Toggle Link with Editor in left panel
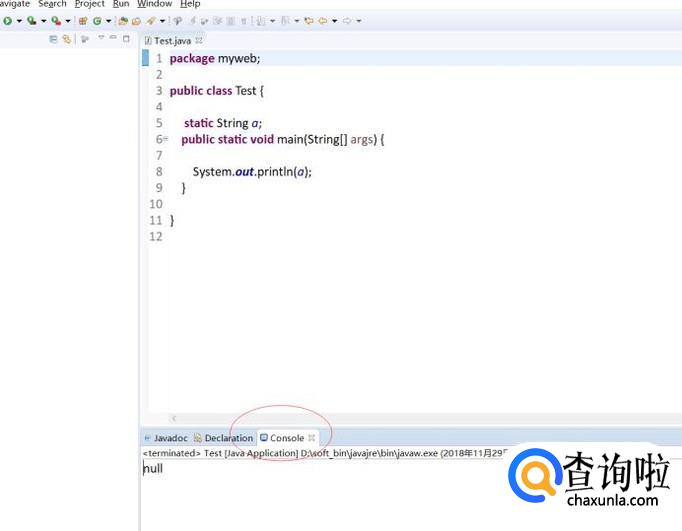This screenshot has height=531, width=682. coord(67,39)
